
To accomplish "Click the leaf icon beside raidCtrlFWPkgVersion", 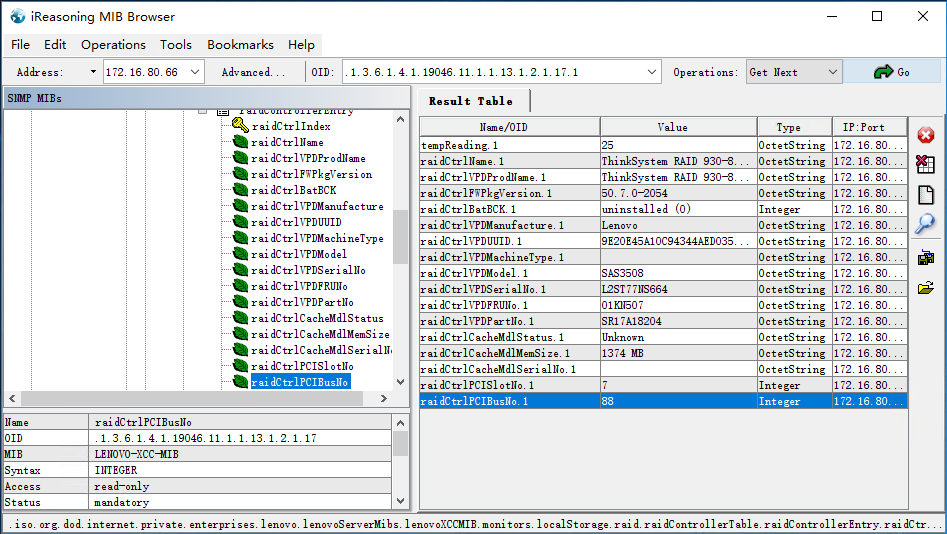I will coord(240,174).
